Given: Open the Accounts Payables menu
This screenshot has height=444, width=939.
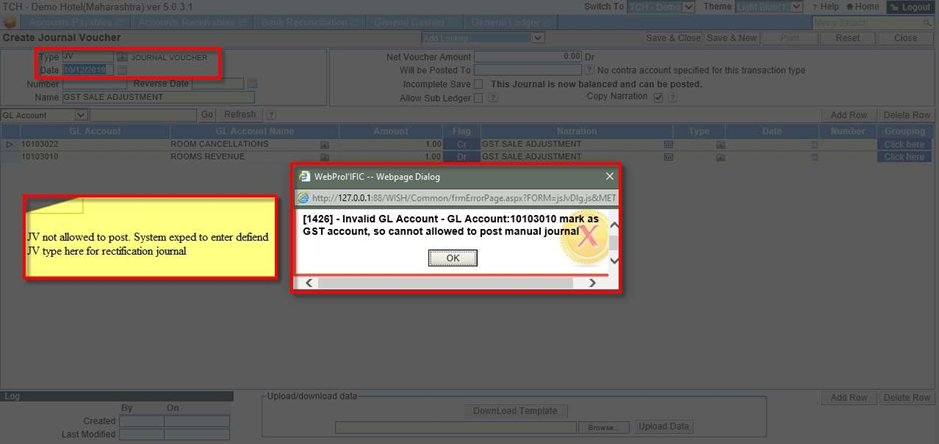Looking at the screenshot, I should [76, 22].
